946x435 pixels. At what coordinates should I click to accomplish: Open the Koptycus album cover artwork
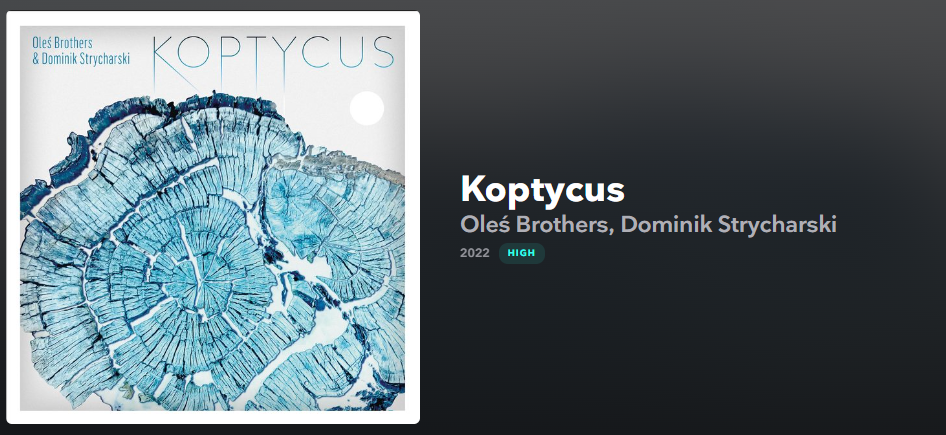coord(212,218)
